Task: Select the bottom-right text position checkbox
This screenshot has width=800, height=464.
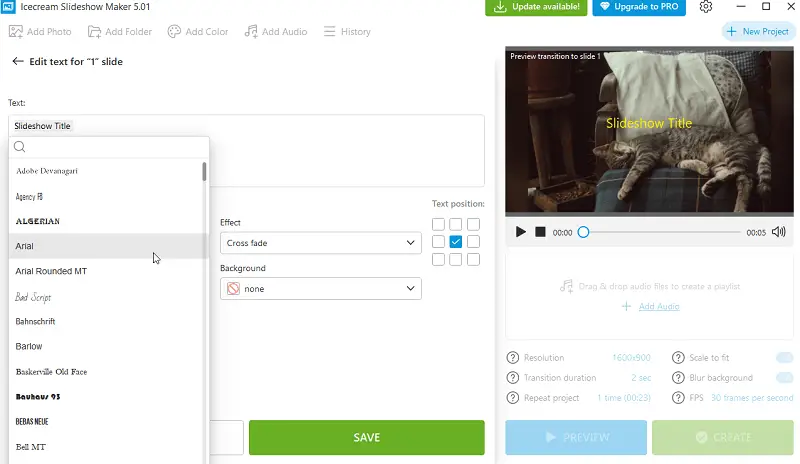Action: (x=474, y=260)
